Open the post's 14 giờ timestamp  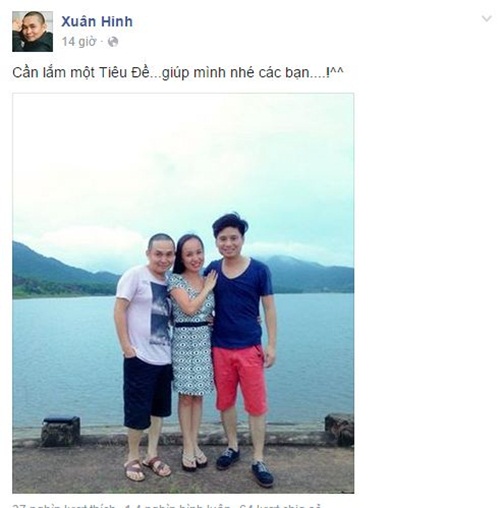[79, 42]
